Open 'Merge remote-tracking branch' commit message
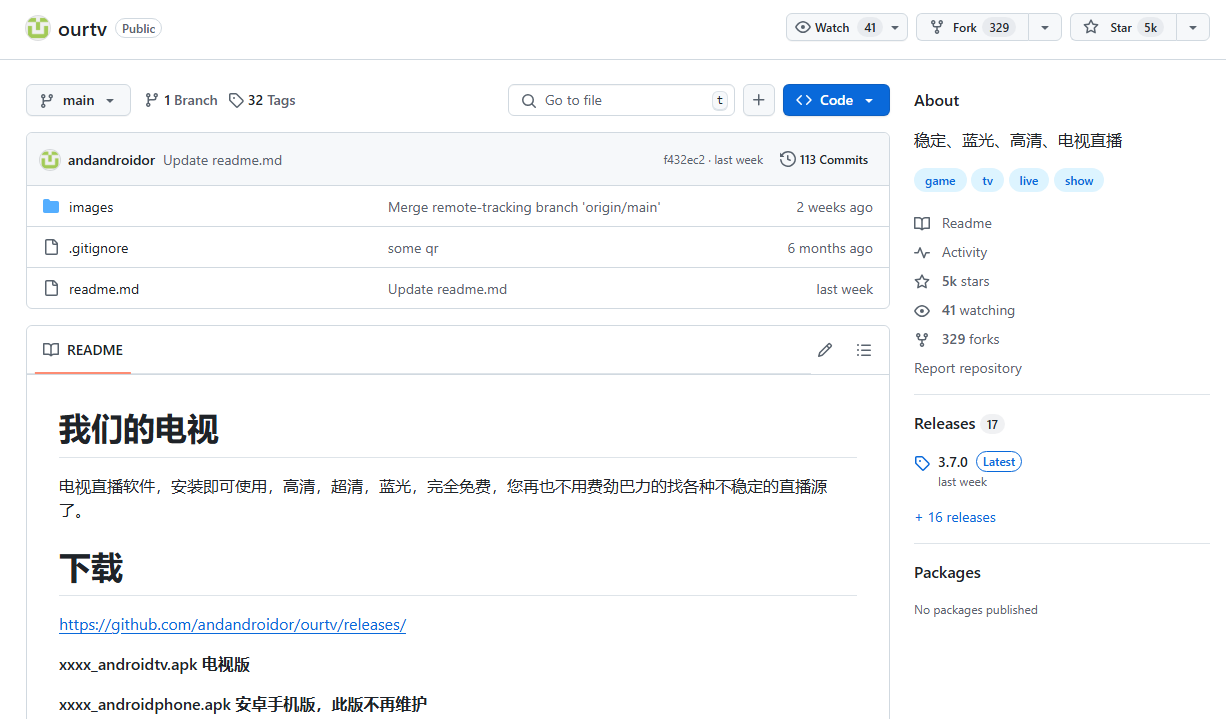This screenshot has width=1226, height=719. pos(524,207)
